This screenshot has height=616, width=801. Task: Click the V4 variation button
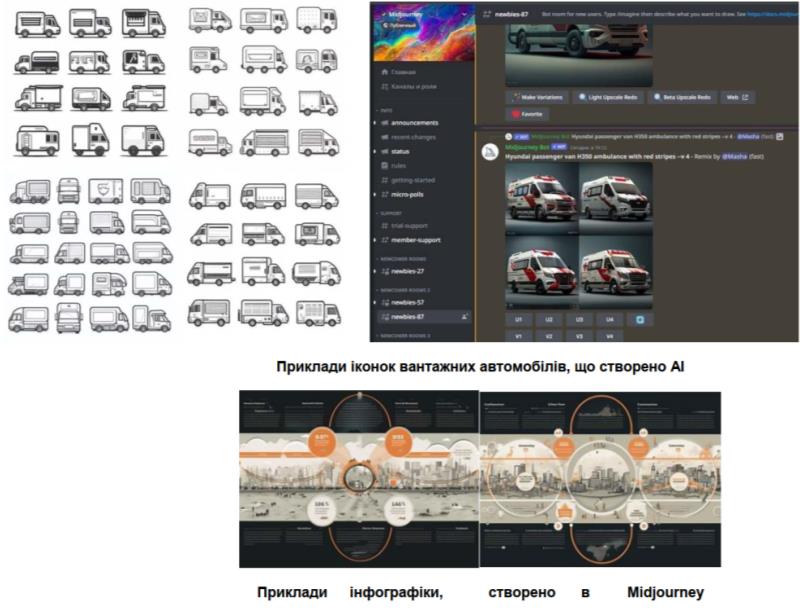coord(609,336)
